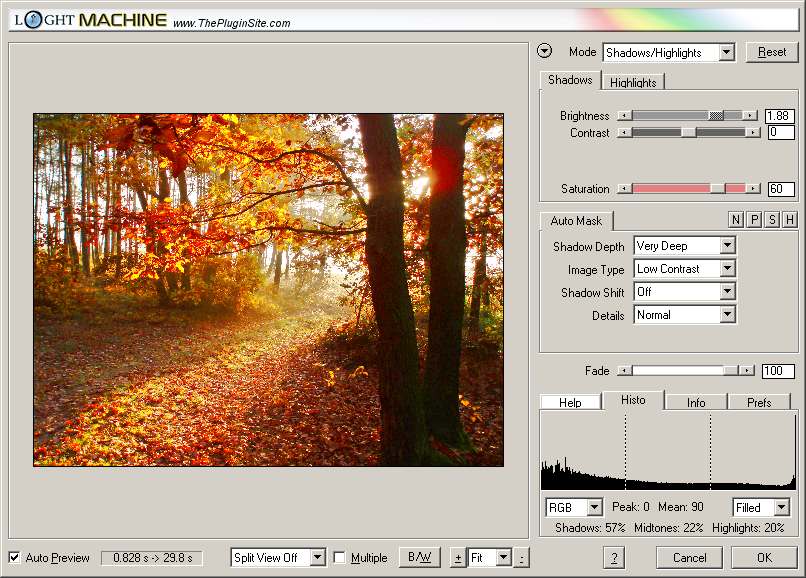Click the Saturation value field 60

[x=781, y=189]
